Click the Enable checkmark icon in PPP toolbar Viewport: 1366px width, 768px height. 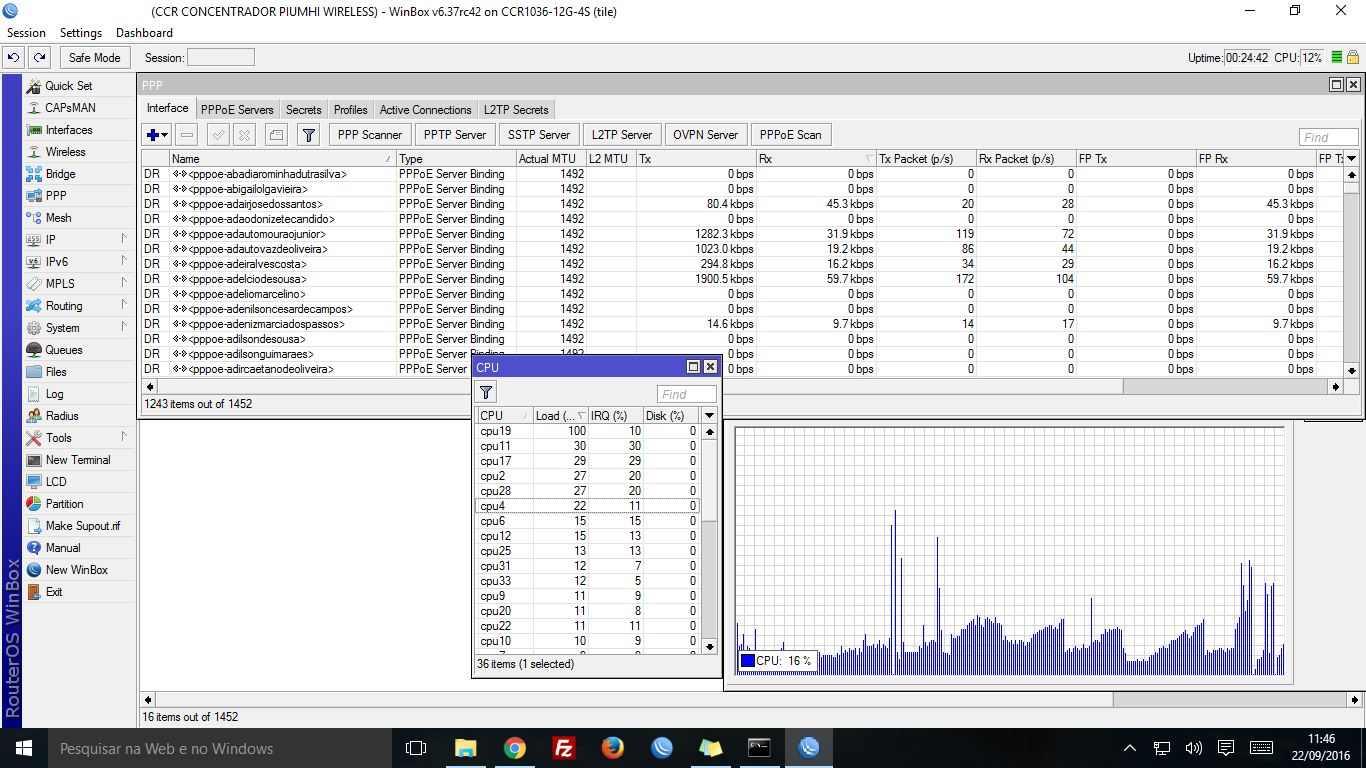pos(218,135)
